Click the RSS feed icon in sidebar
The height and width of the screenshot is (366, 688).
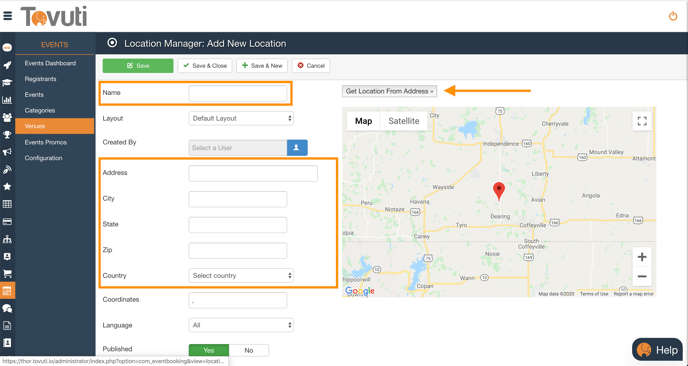7,169
